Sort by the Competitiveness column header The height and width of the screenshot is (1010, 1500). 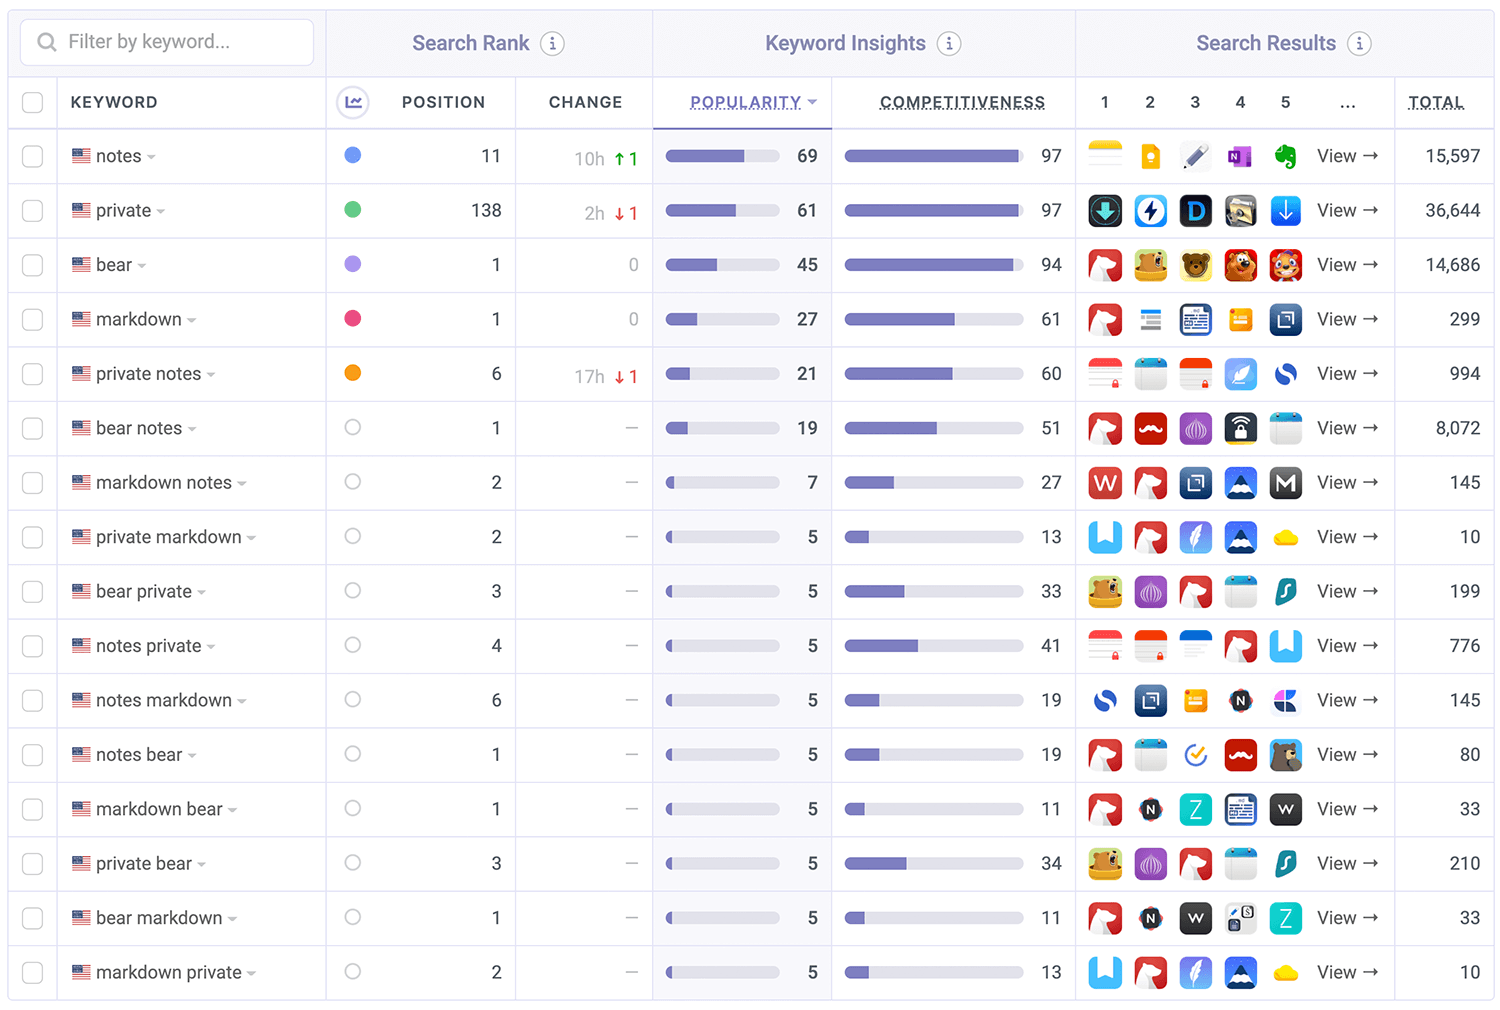(962, 102)
